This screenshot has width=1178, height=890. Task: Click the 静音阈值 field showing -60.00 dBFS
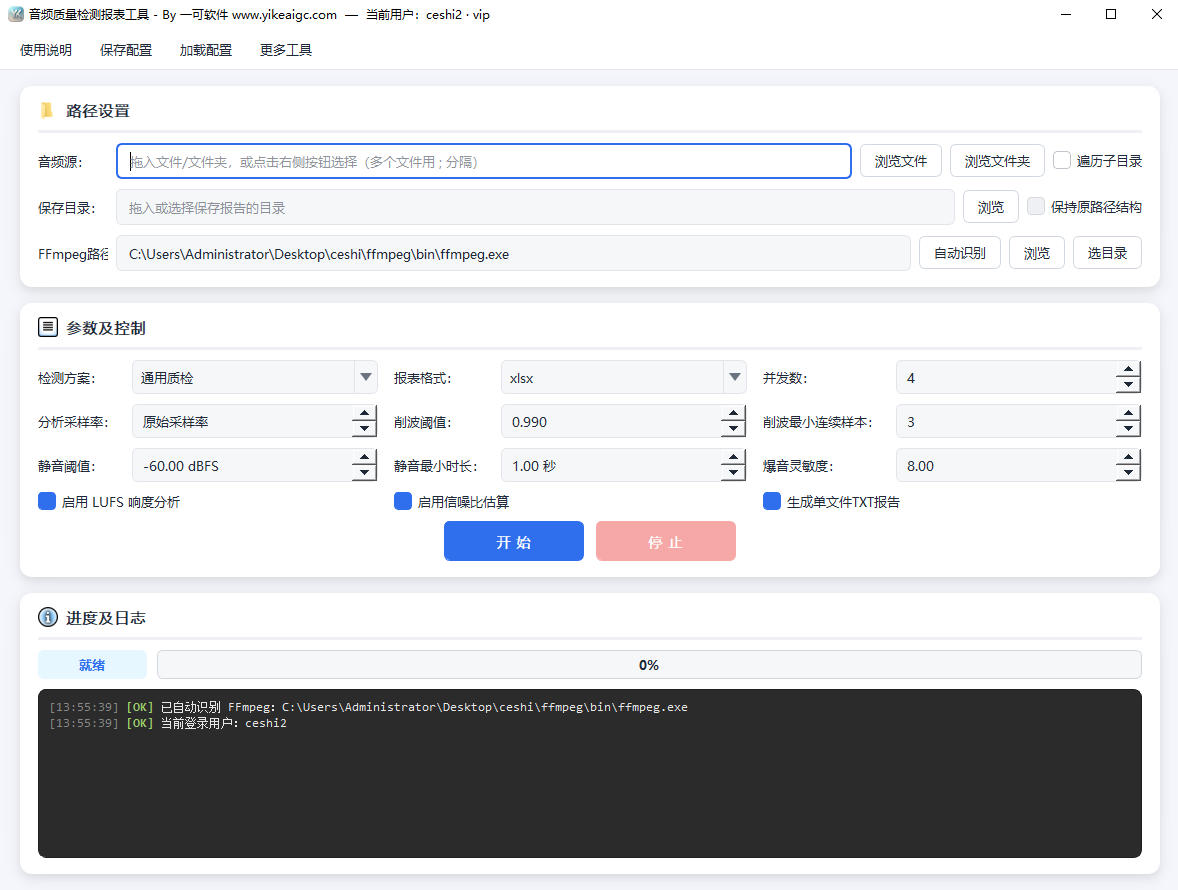242,466
